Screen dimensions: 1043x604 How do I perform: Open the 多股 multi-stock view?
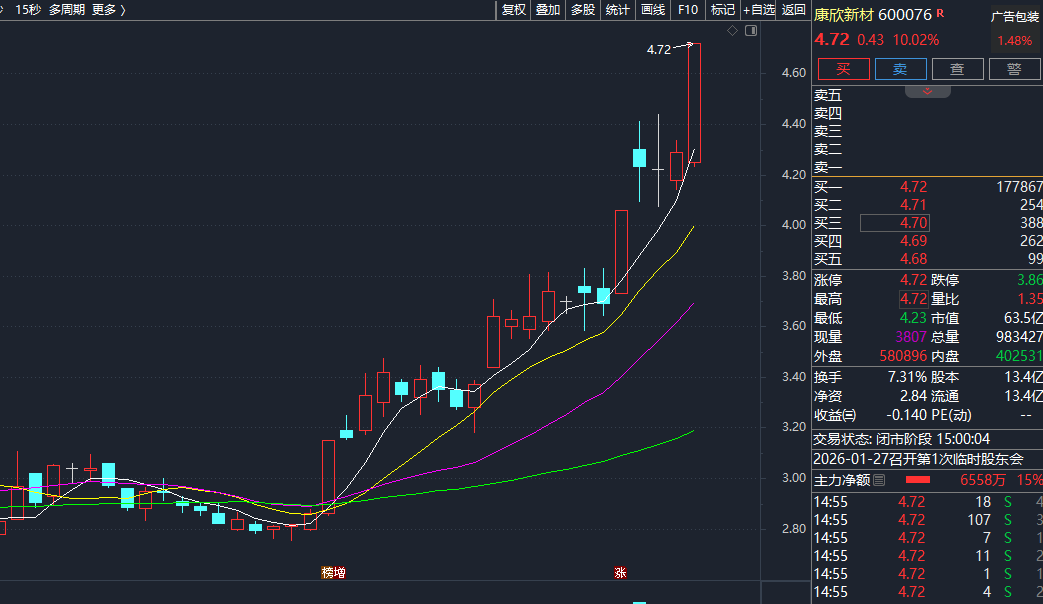tap(582, 10)
